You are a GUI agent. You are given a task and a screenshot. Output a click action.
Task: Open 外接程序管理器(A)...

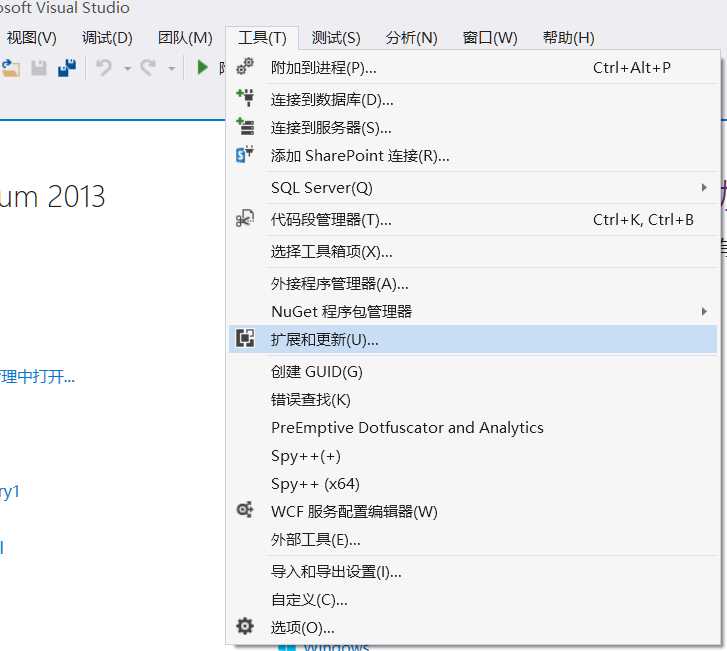(473, 283)
